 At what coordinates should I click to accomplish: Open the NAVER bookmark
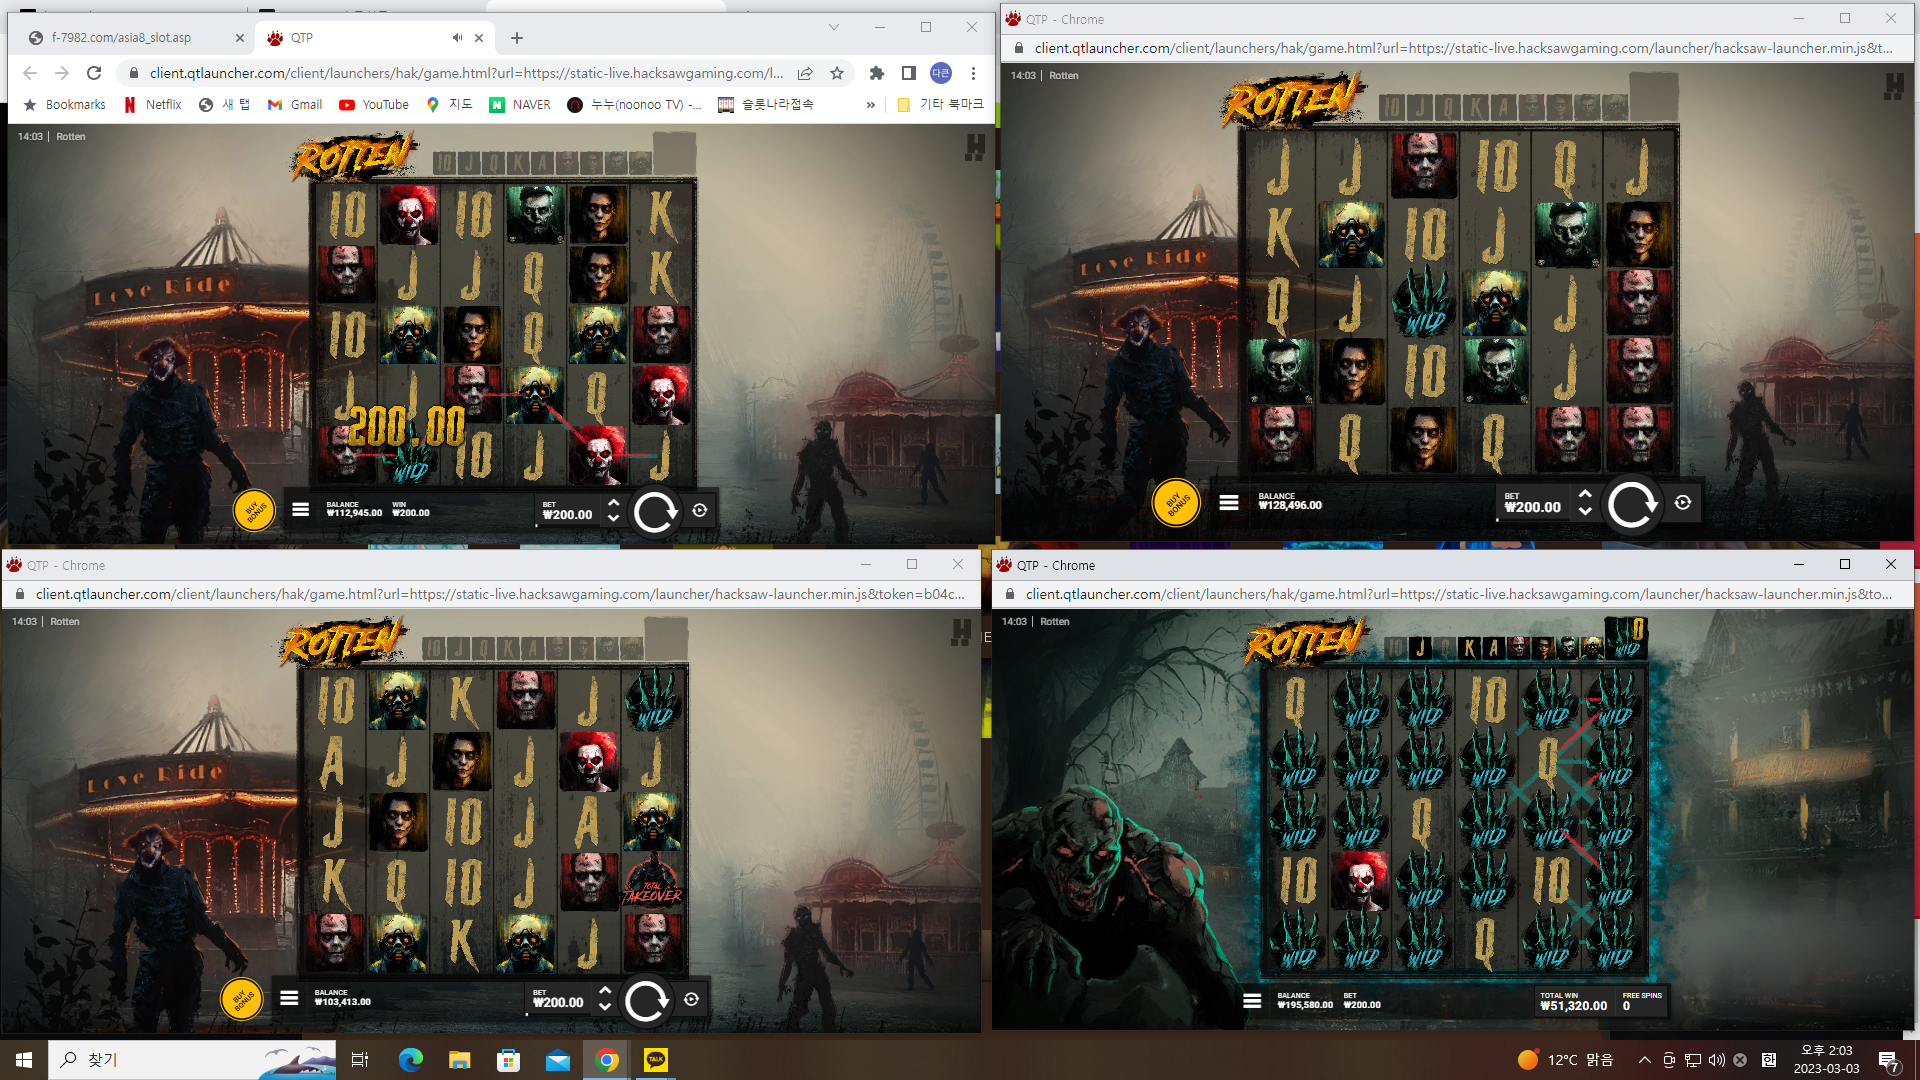[520, 105]
